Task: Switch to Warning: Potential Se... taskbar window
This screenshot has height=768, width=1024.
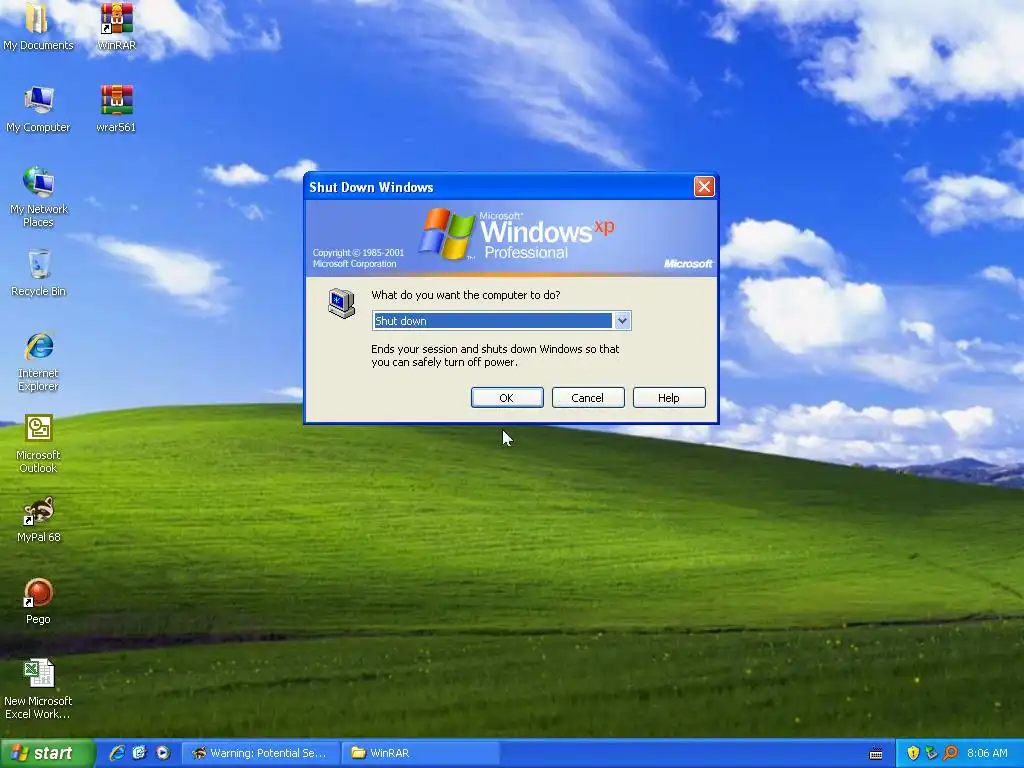Action: click(261, 753)
